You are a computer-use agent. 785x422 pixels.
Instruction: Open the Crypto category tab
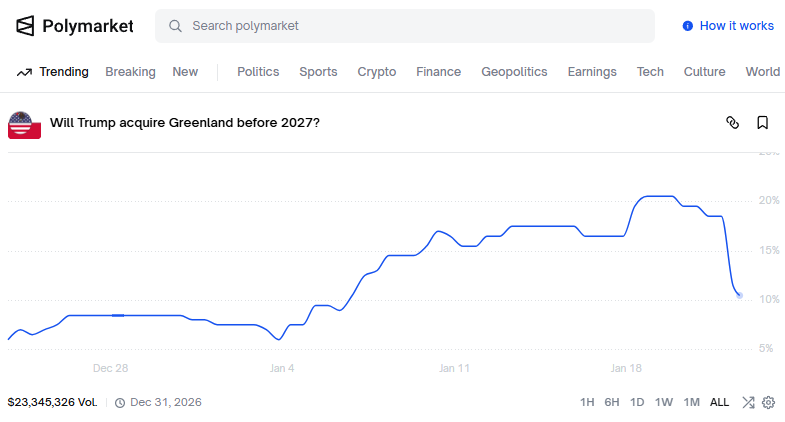click(x=377, y=72)
